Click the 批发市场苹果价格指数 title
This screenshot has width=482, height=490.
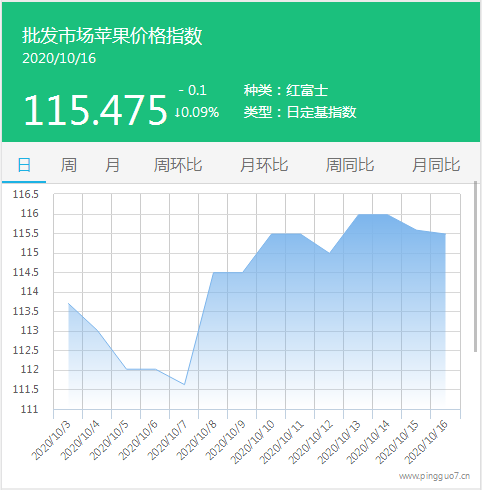(112, 36)
